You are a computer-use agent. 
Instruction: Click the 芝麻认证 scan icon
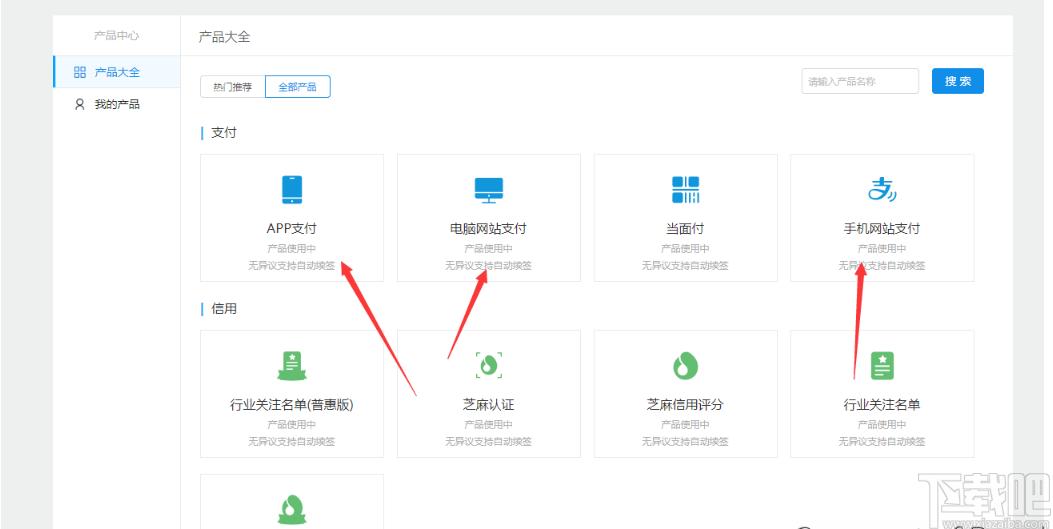coord(488,365)
